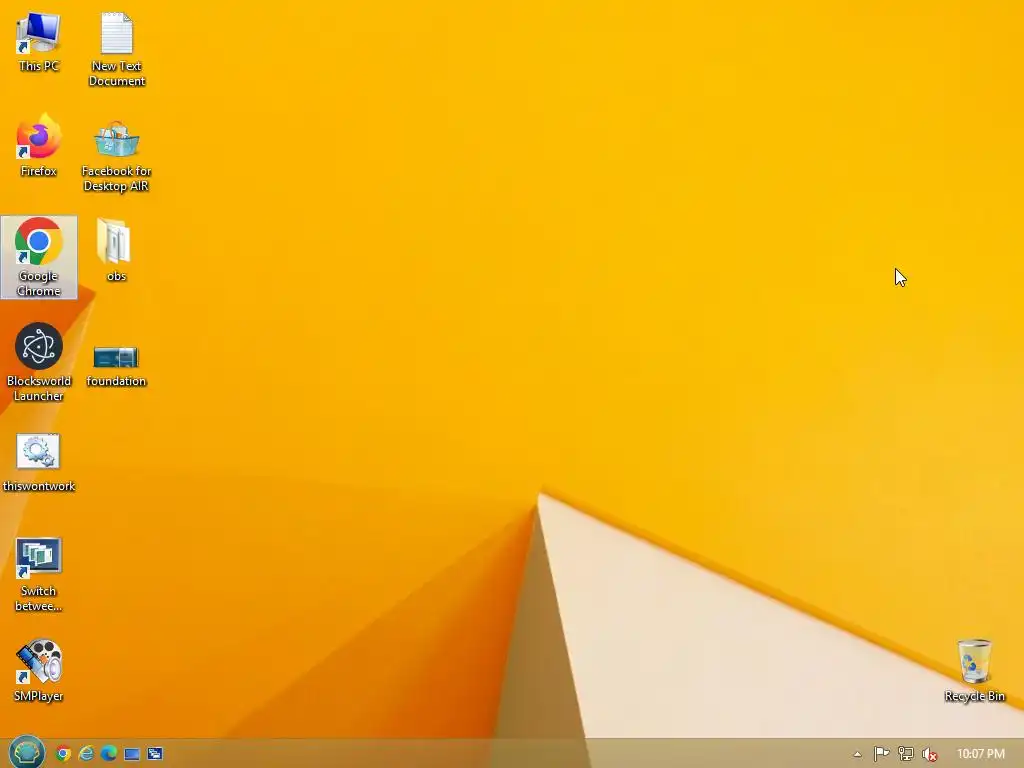Select the Google Chrome desktop shortcut
The height and width of the screenshot is (768, 1024).
[39, 257]
